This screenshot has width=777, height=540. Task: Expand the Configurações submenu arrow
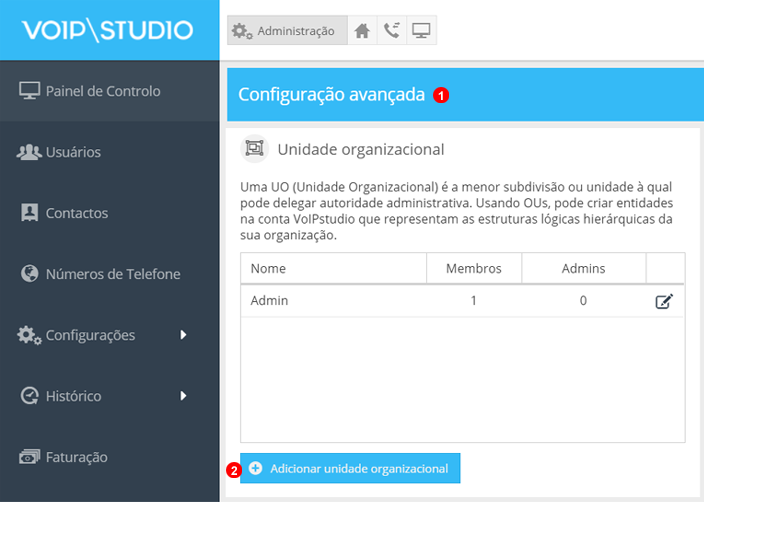coord(183,335)
